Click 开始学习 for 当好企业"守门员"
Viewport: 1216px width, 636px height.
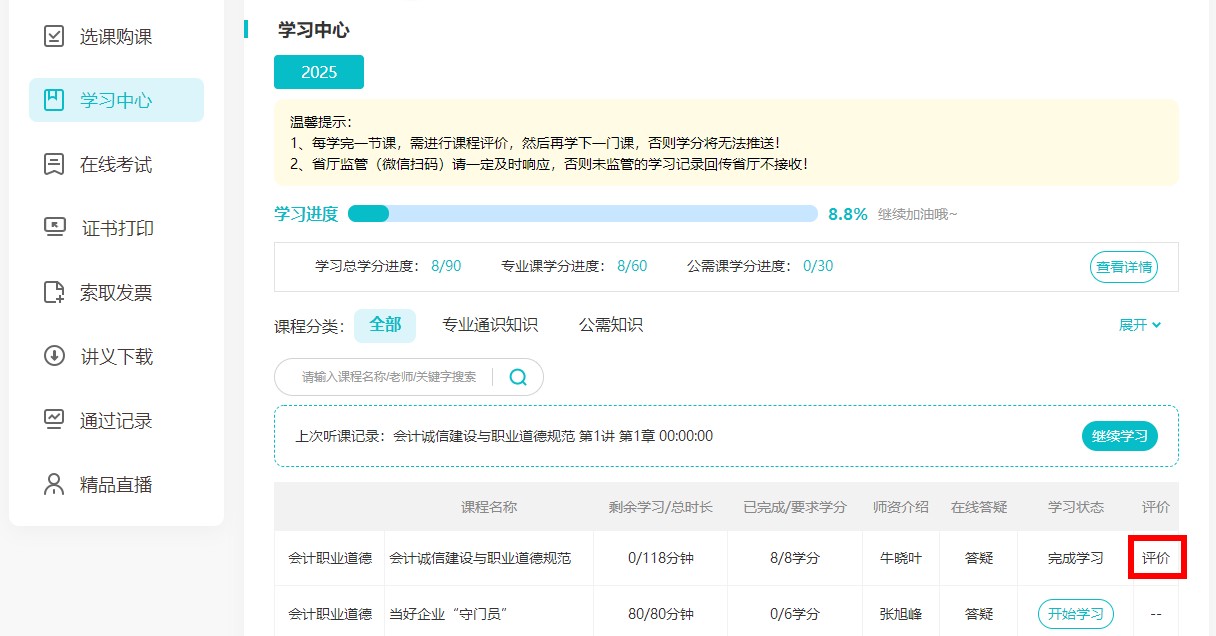1075,613
